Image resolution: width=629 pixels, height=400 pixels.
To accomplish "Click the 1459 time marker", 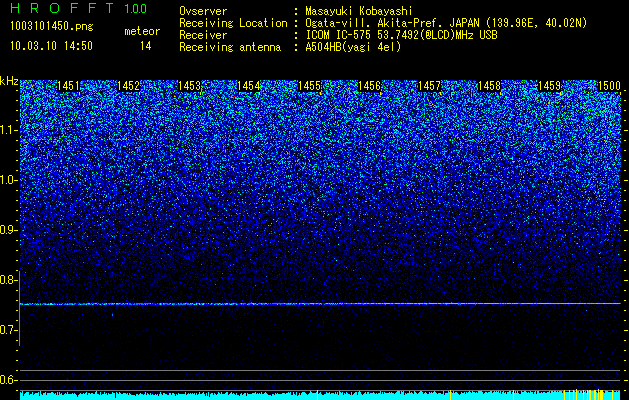I will click(549, 86).
